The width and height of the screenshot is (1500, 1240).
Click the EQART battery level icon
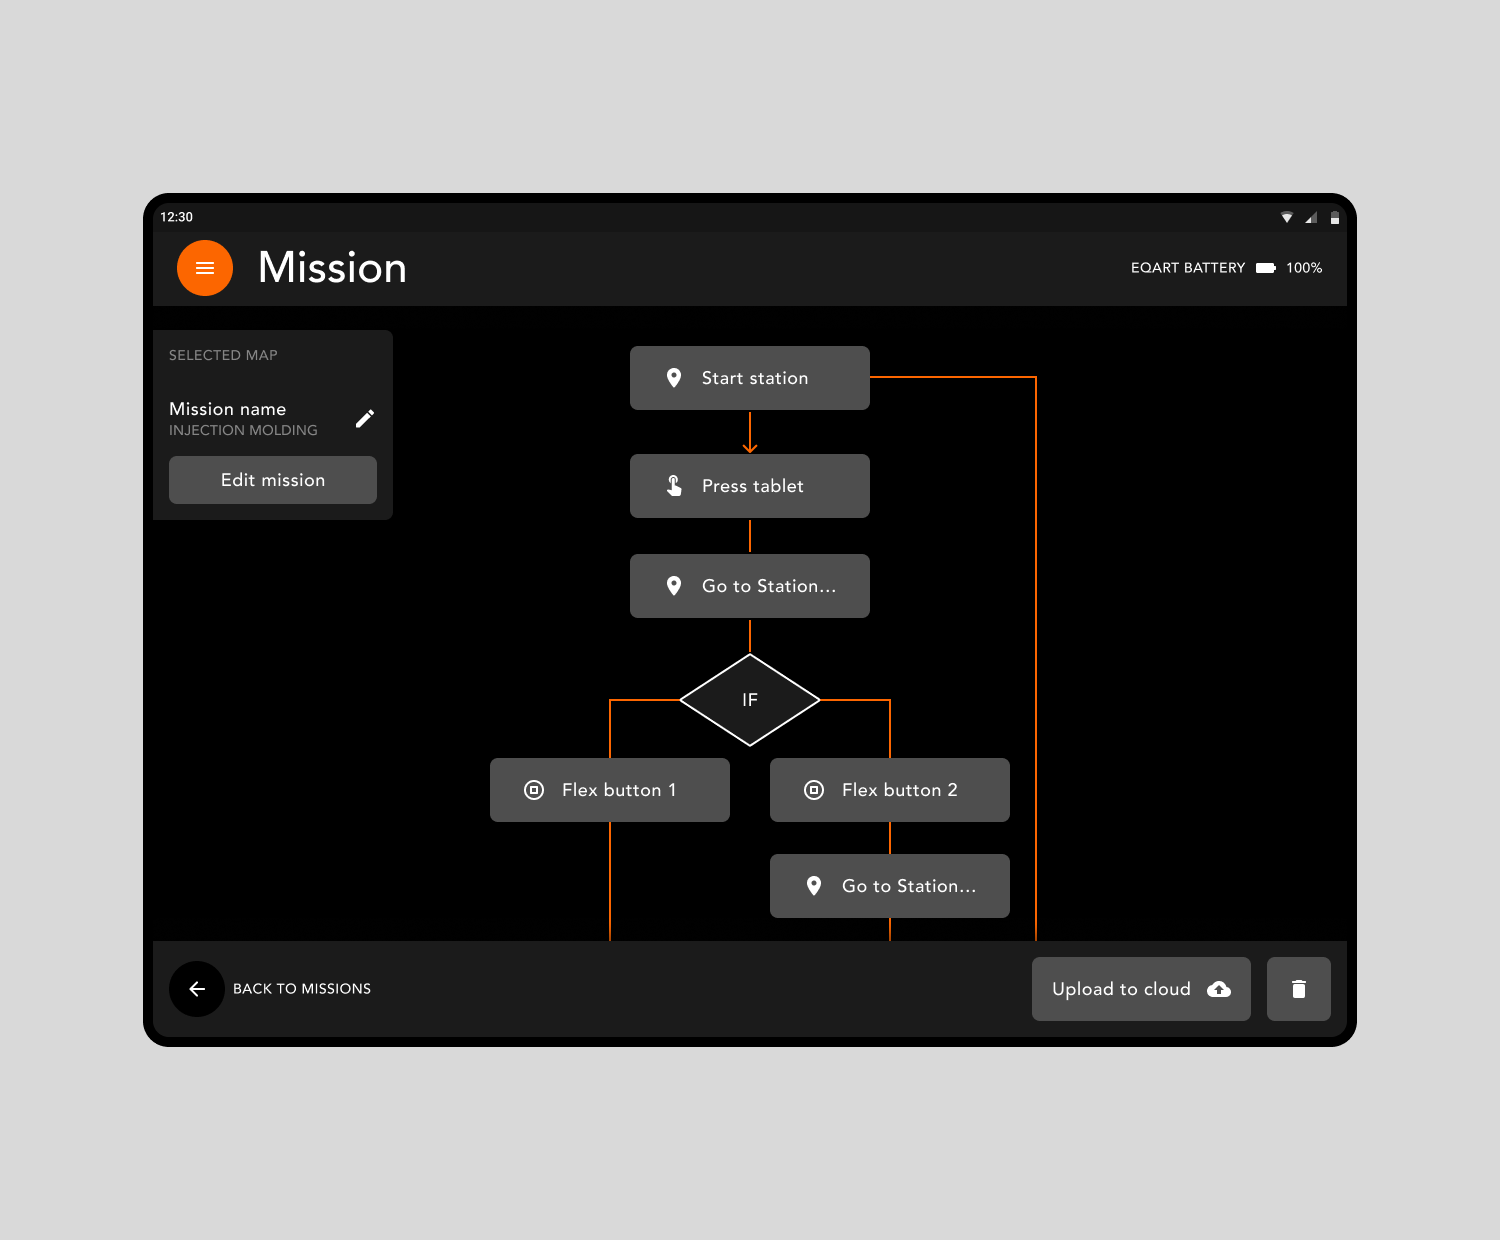[x=1266, y=268]
